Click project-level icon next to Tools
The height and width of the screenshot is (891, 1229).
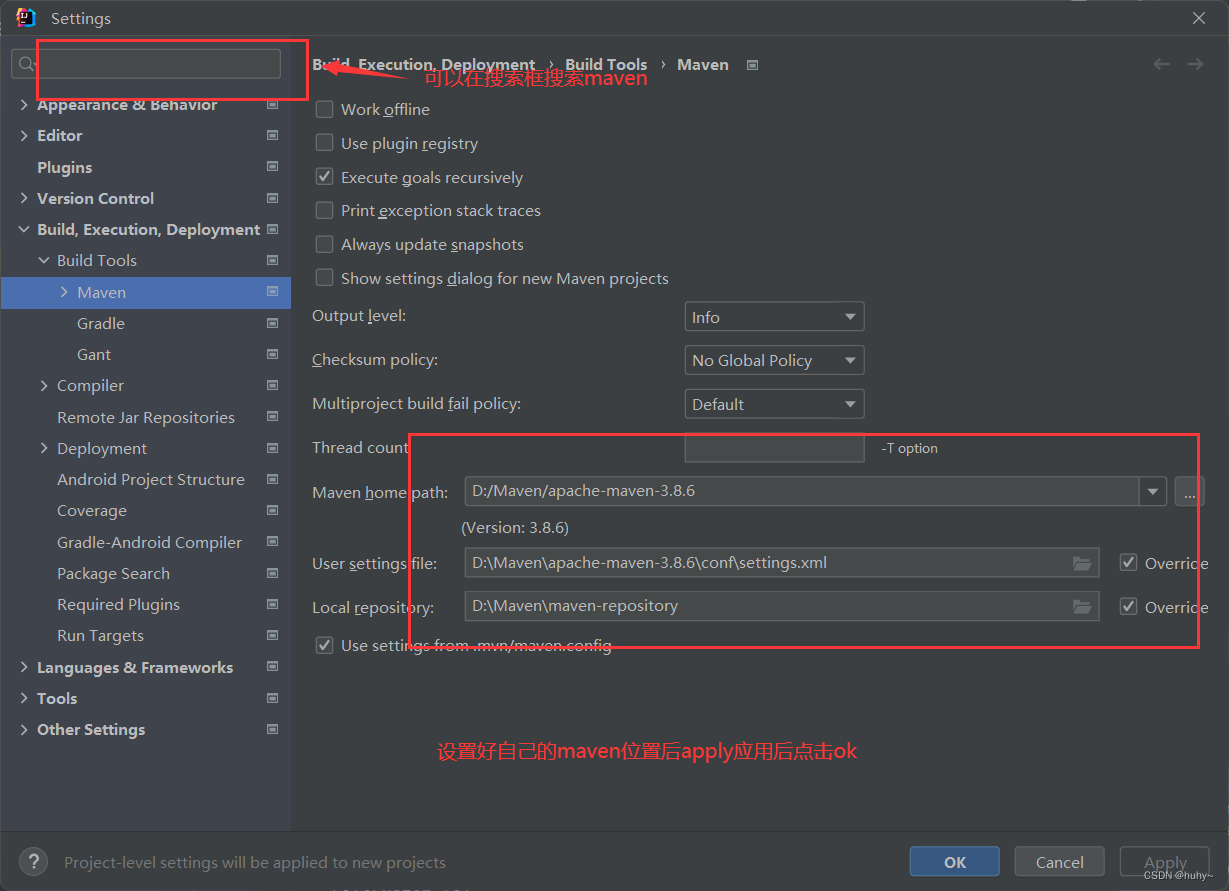pos(272,698)
